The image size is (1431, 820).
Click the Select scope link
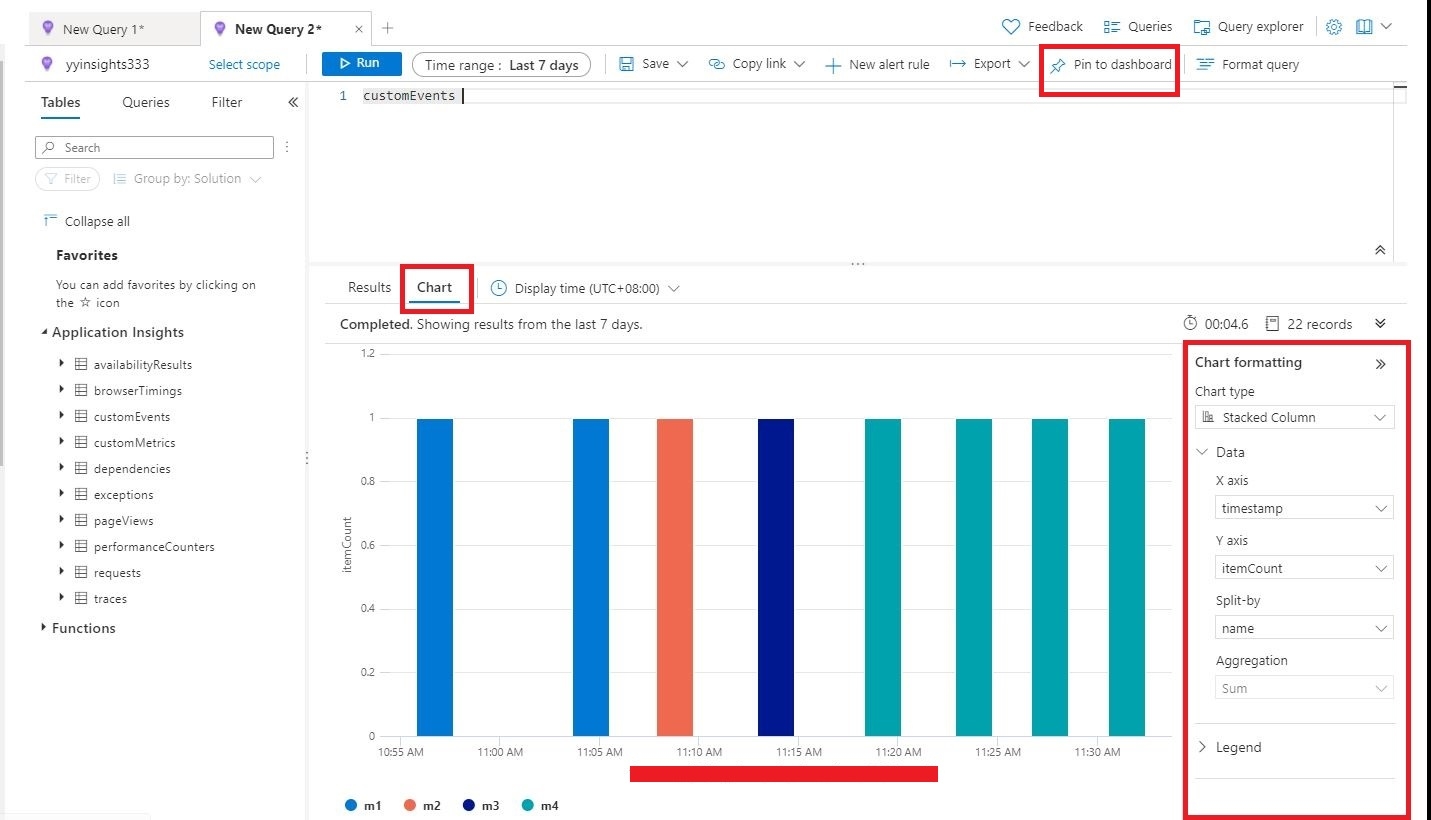tap(244, 64)
